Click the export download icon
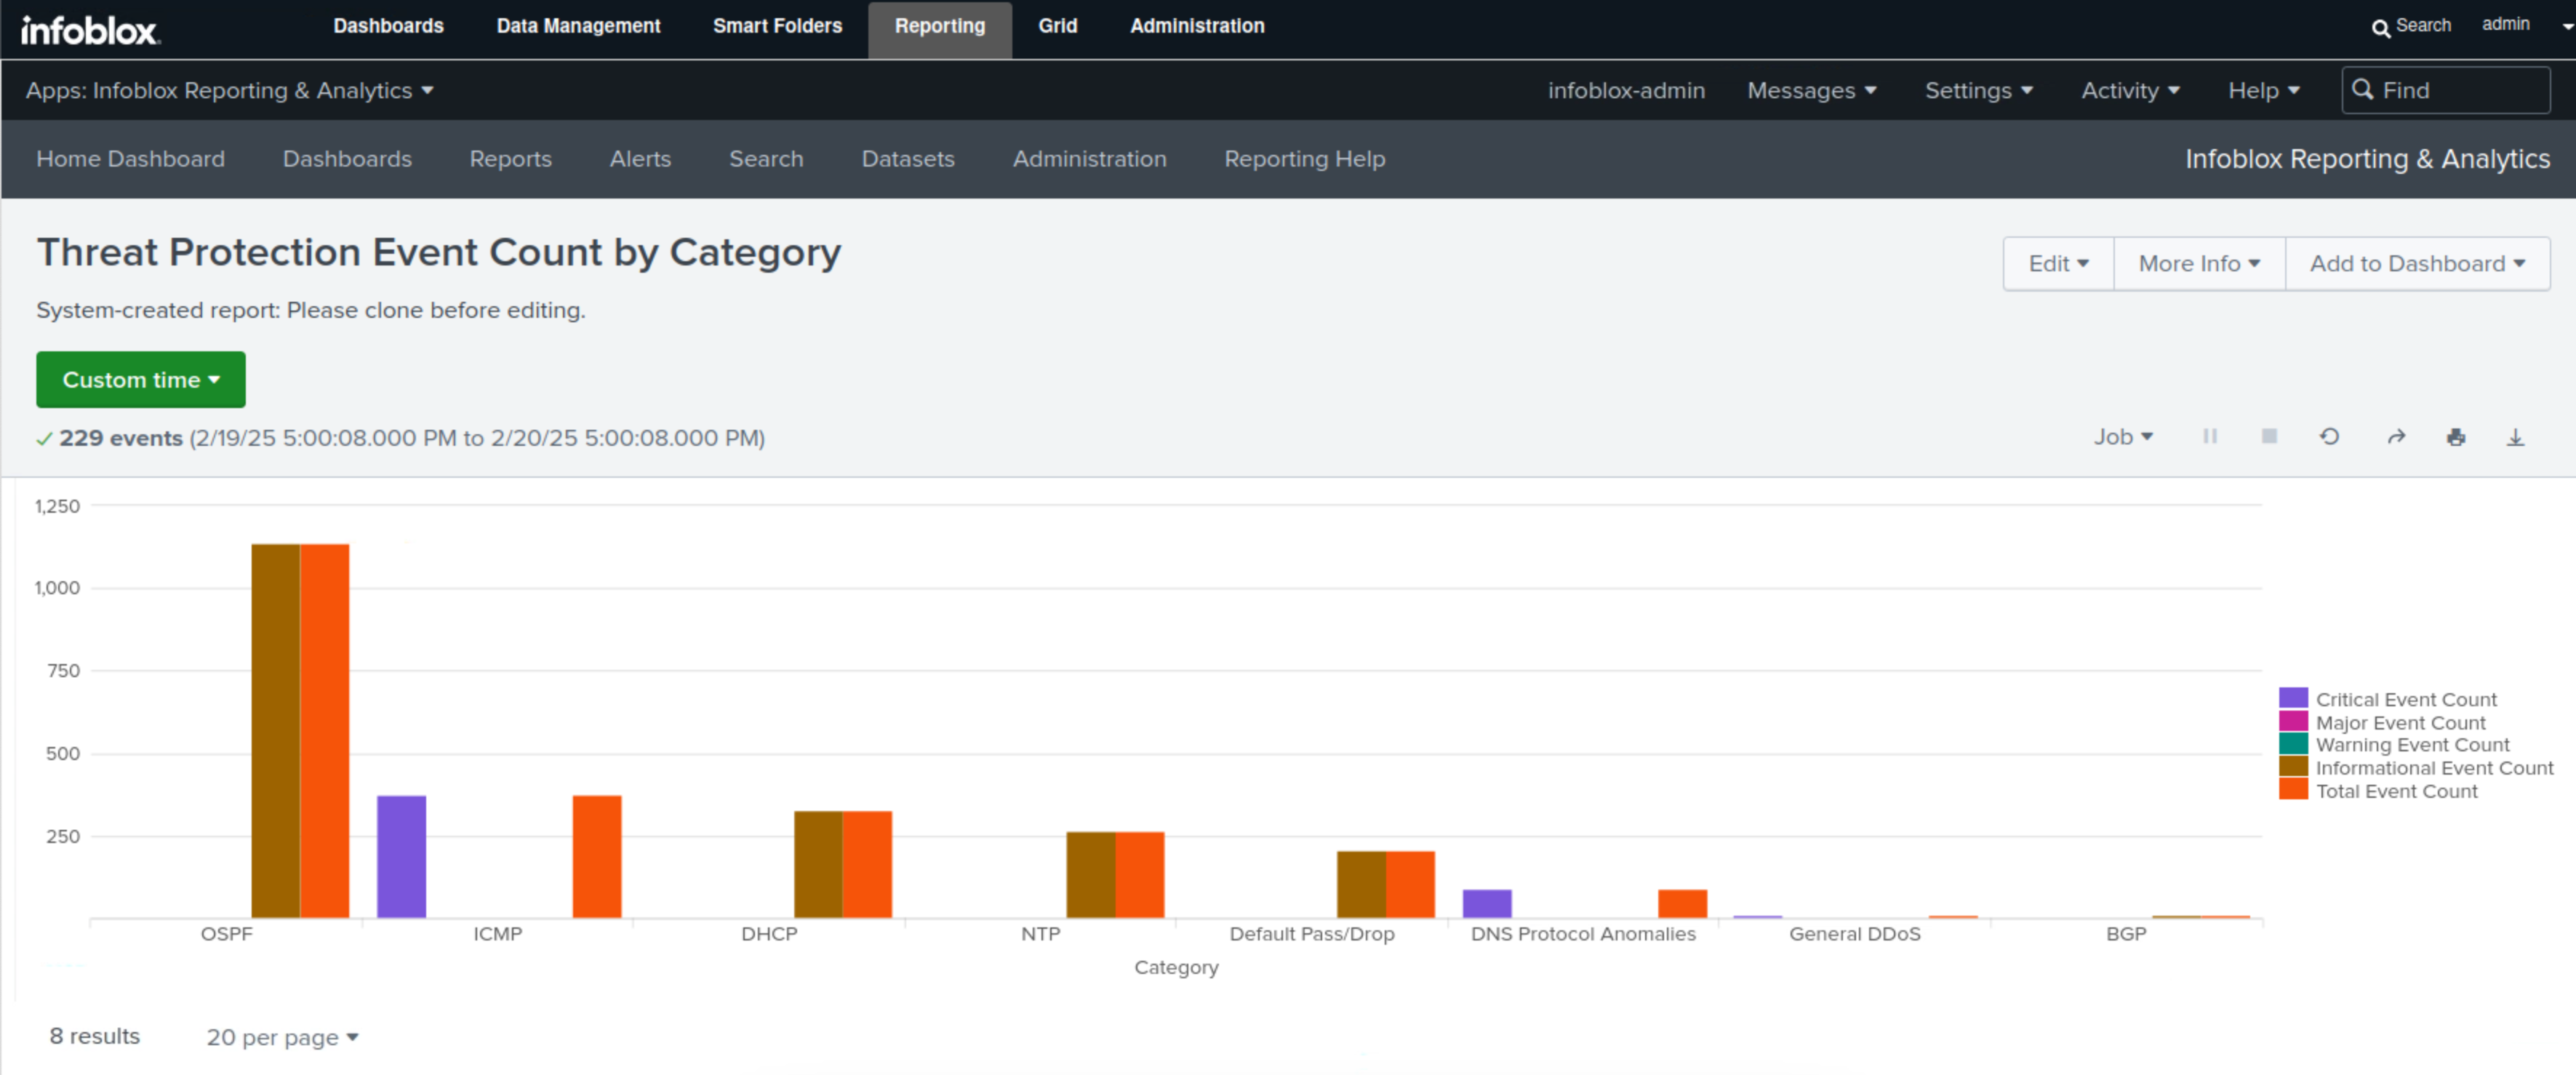 tap(2515, 437)
